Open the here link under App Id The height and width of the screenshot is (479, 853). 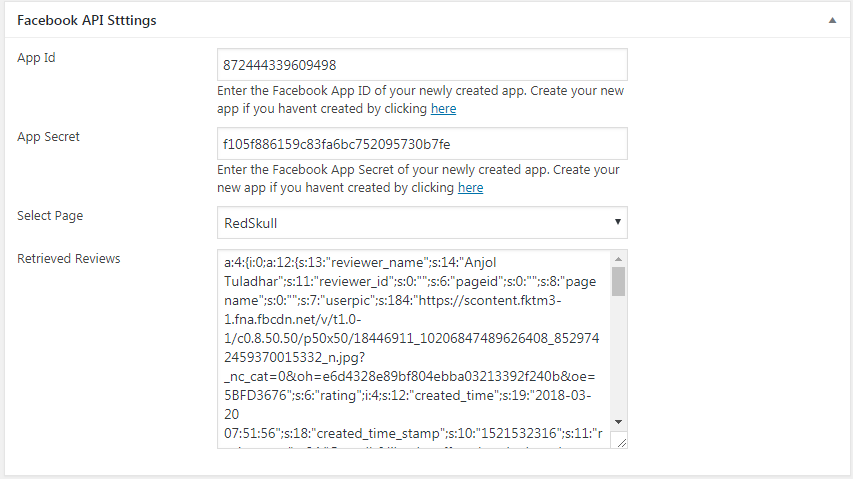tap(443, 108)
